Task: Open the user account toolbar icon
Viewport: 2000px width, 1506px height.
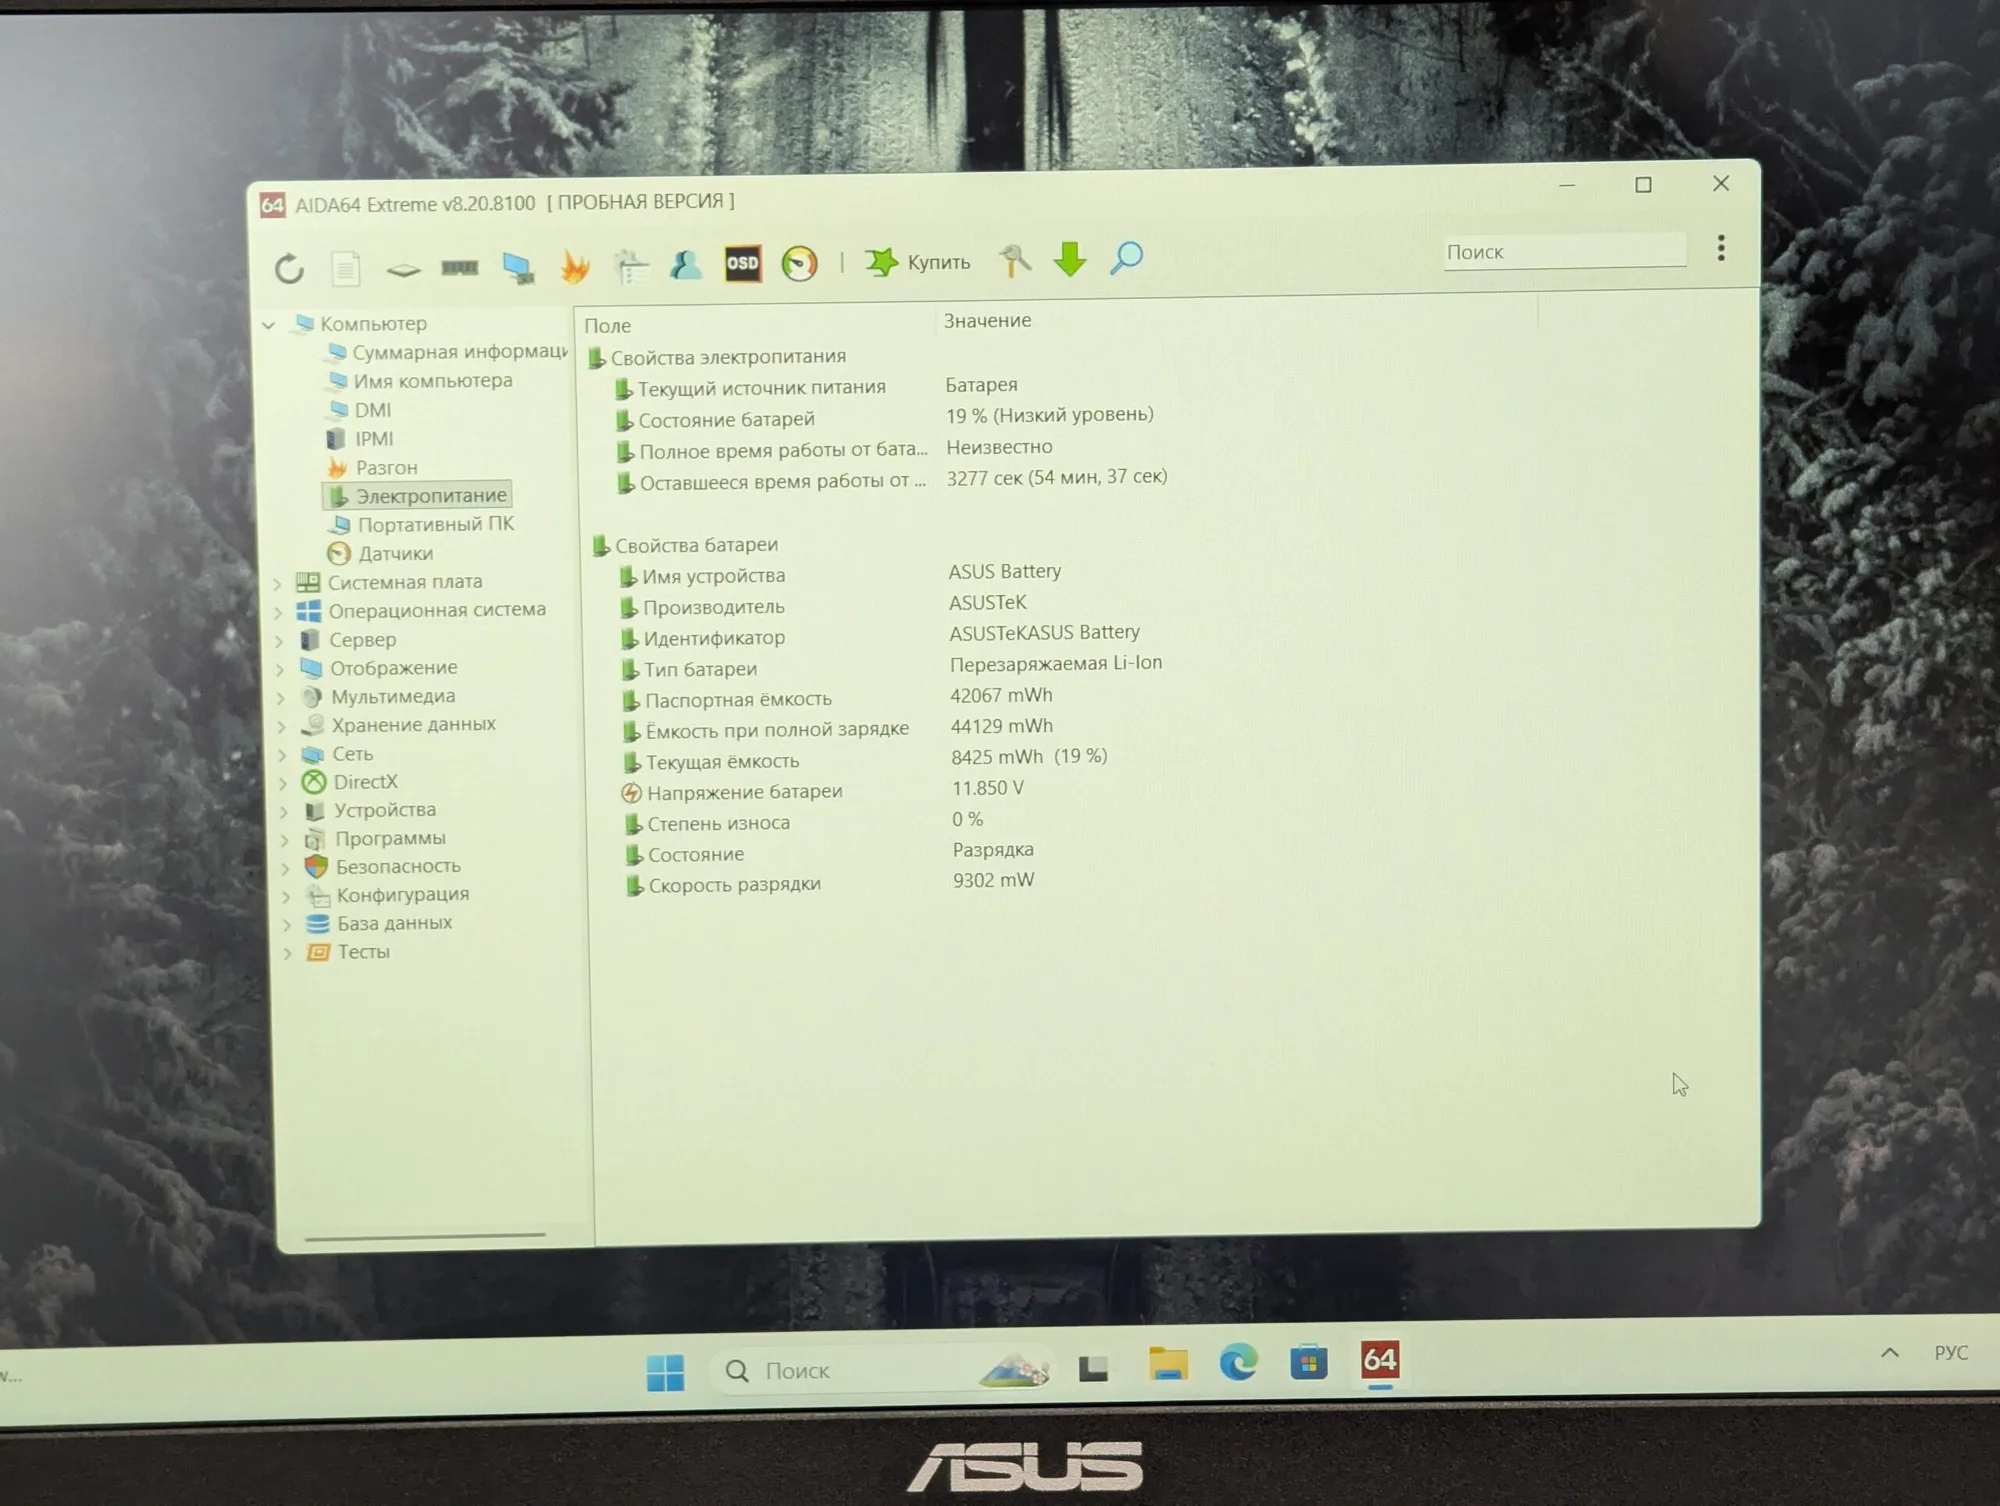Action: click(x=686, y=264)
